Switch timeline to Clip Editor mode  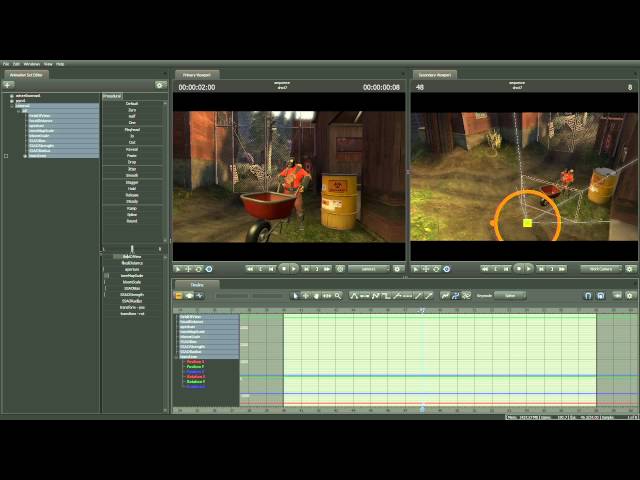178,296
